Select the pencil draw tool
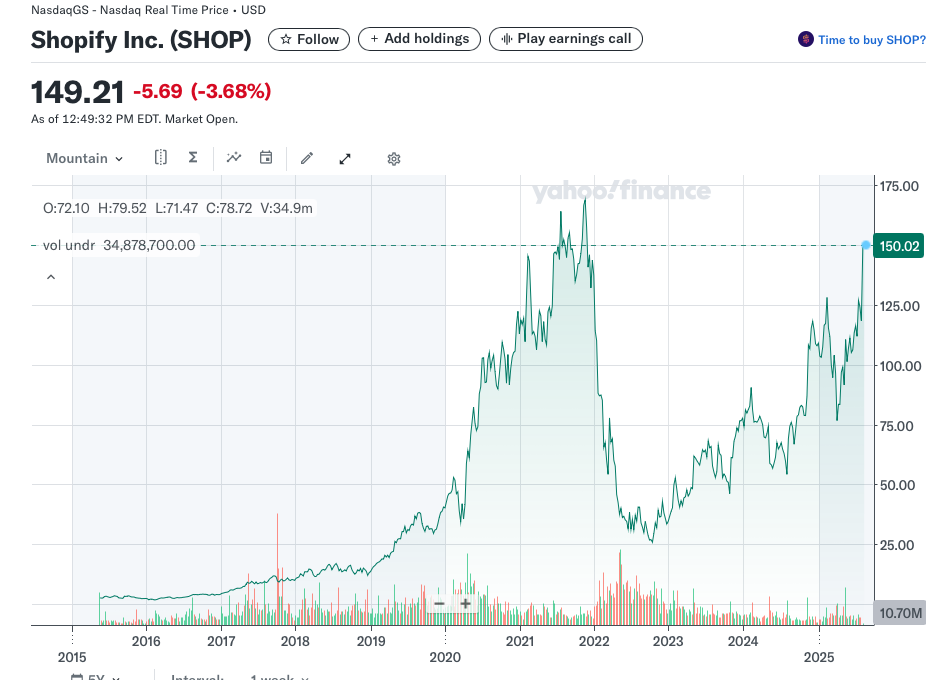The height and width of the screenshot is (680, 940). [307, 158]
